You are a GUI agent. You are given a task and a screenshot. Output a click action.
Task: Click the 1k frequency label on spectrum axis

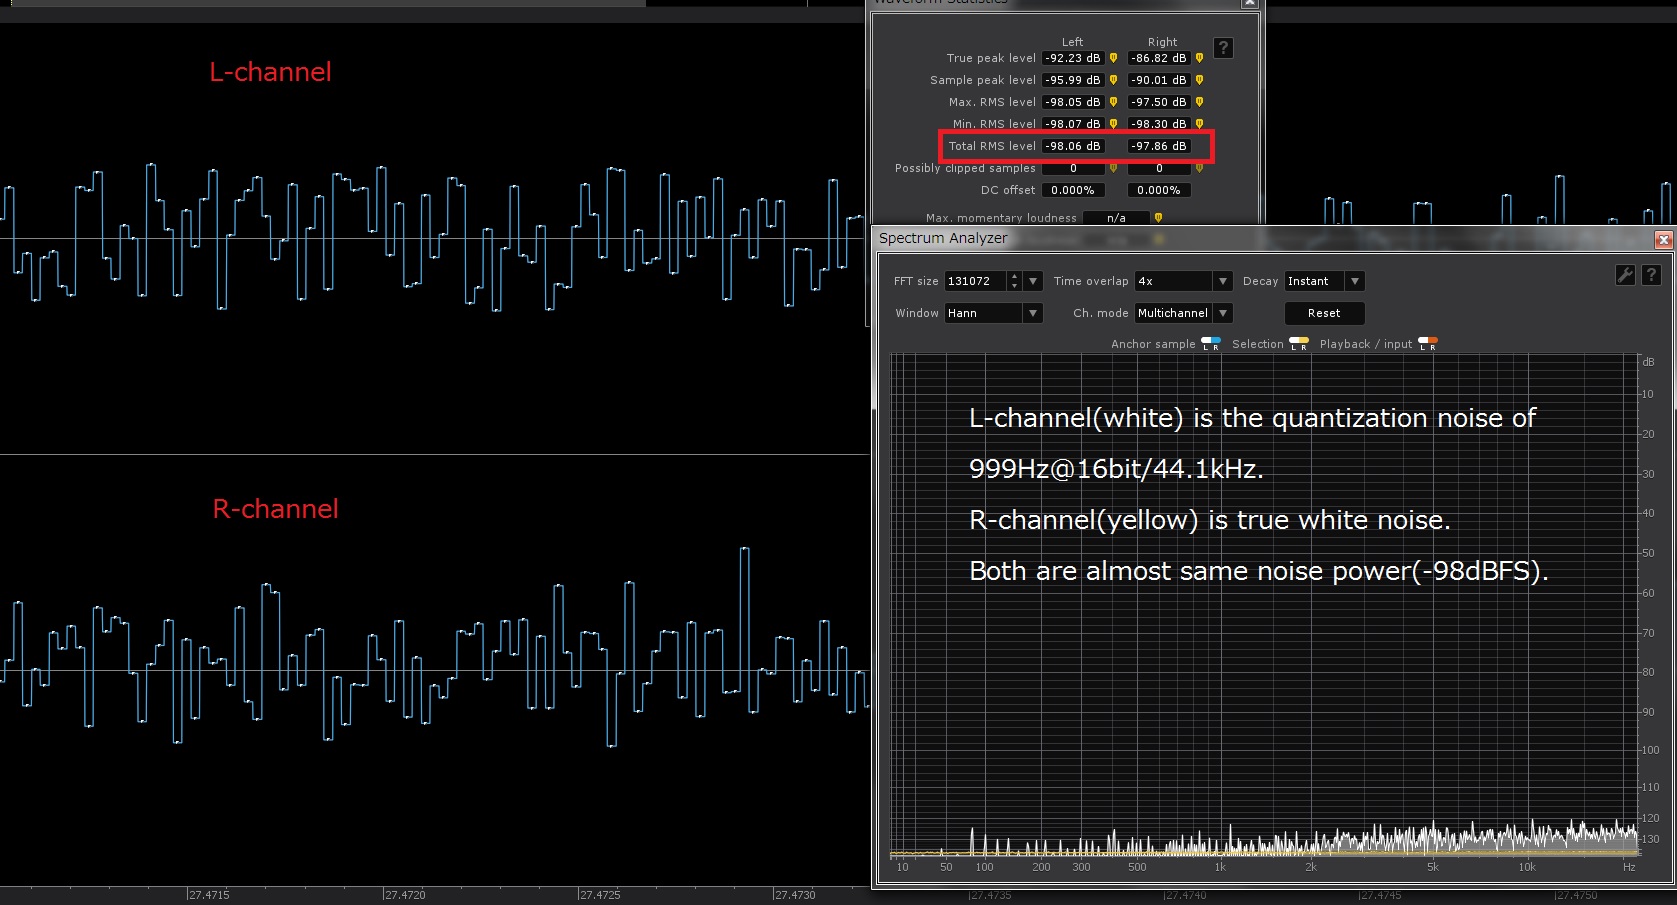point(1220,867)
